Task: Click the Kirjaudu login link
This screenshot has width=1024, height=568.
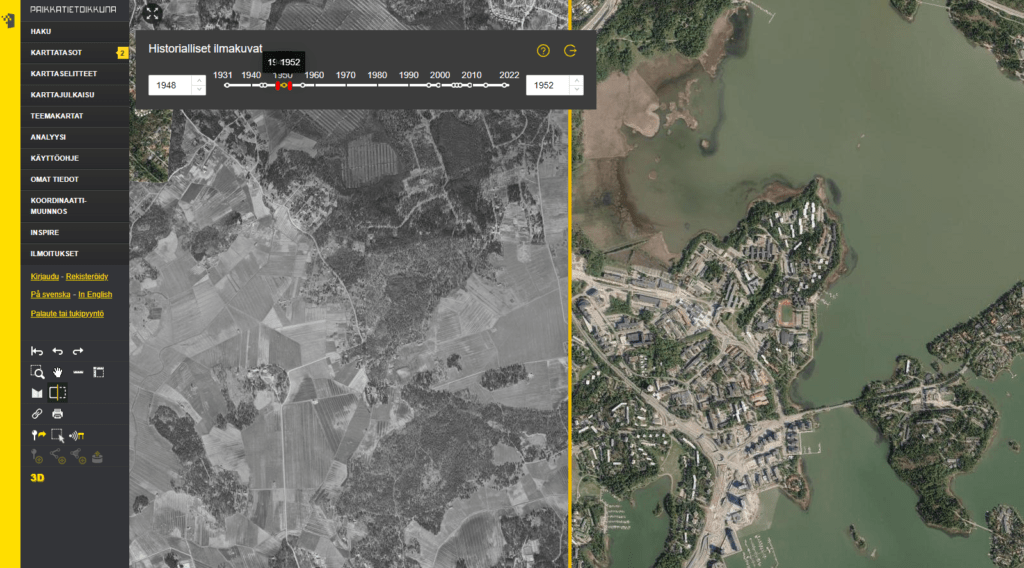Action: [45, 276]
